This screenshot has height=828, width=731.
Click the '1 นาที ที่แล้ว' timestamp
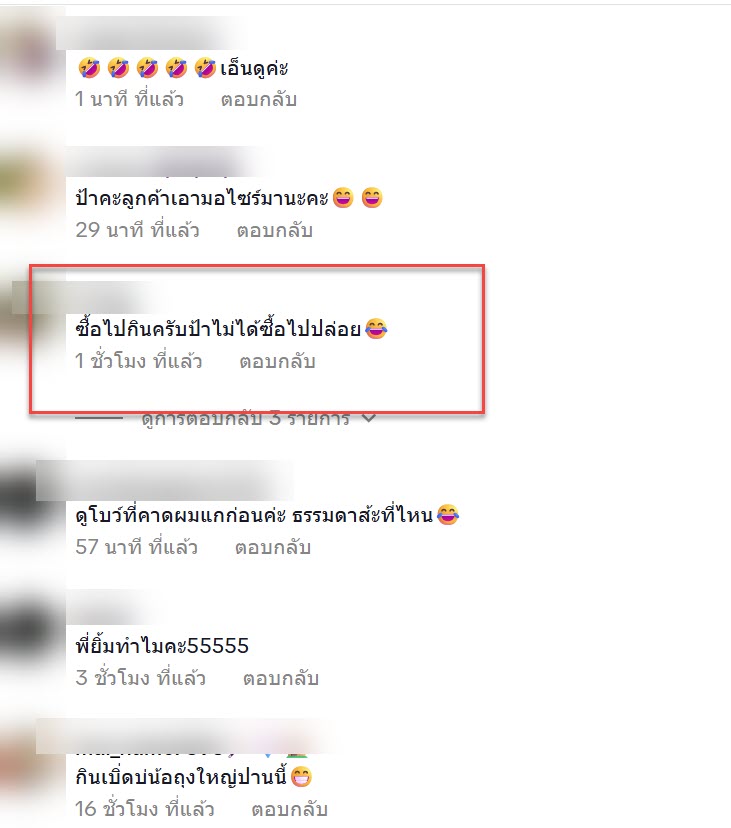point(129,99)
